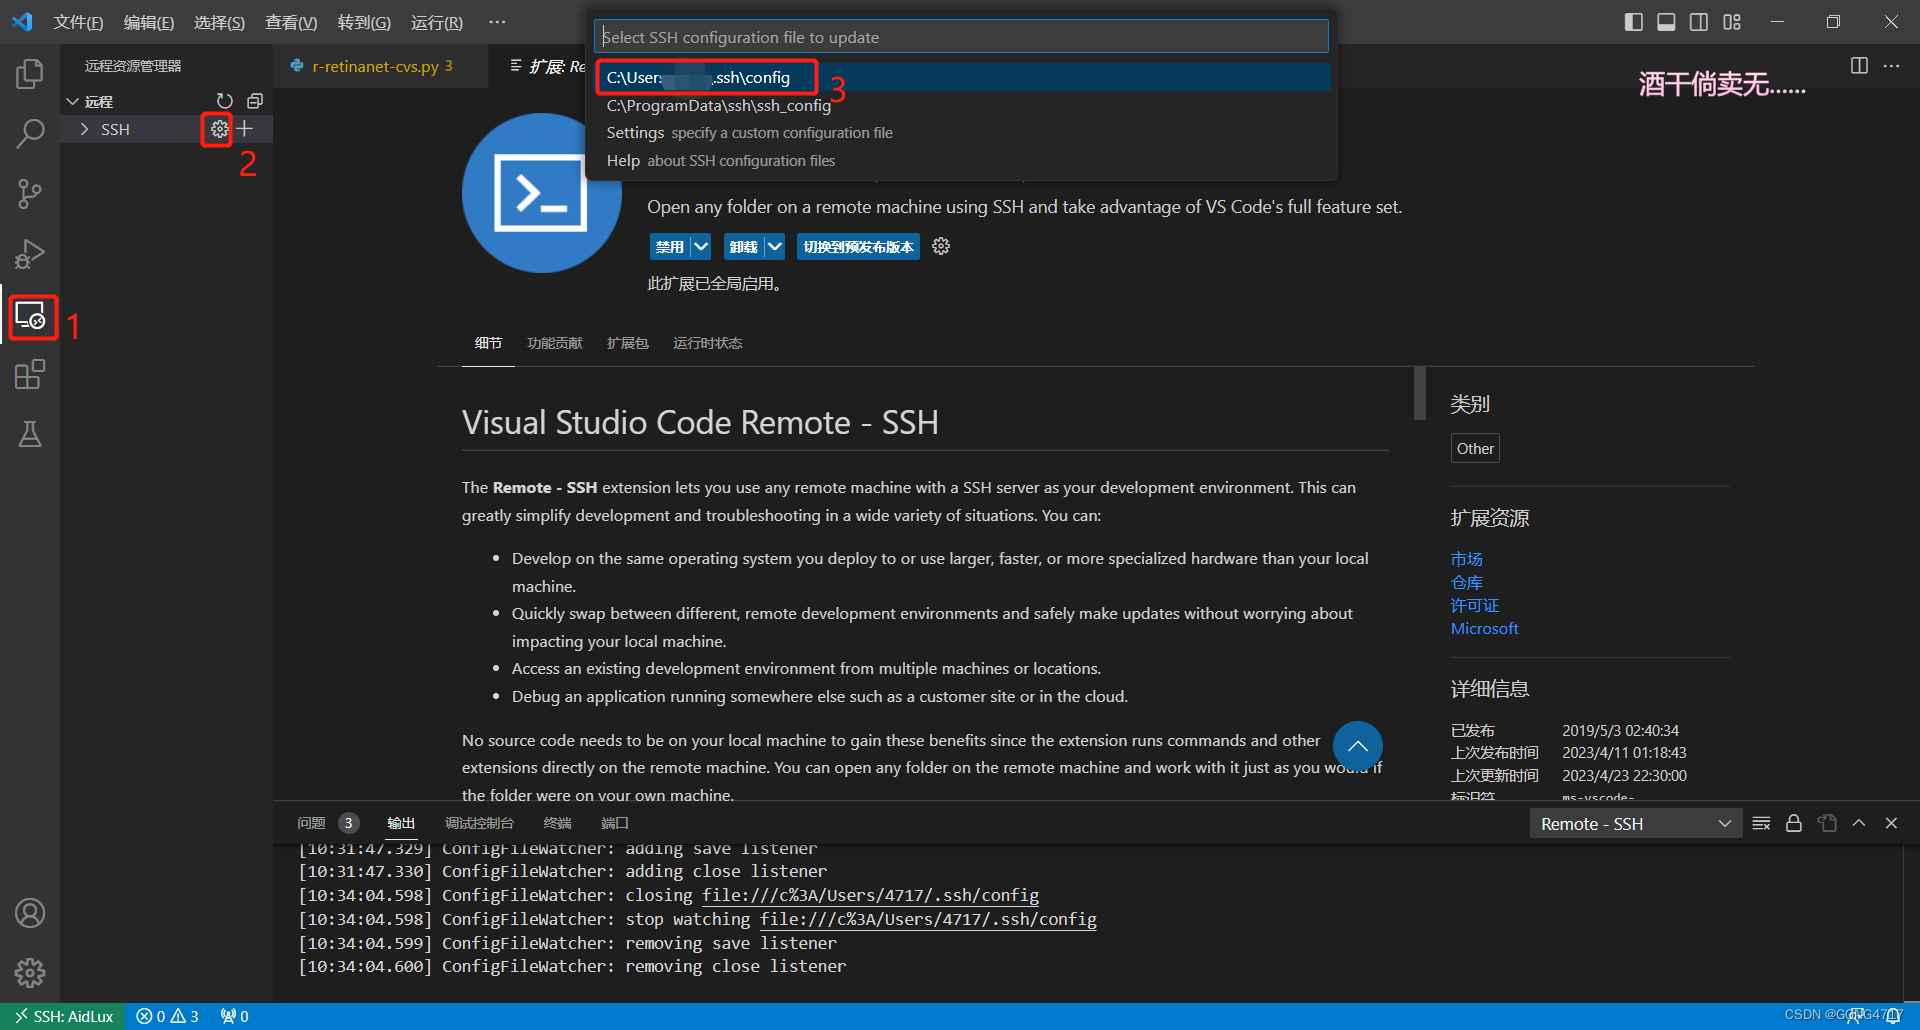Open editor more actions ellipsis

point(1891,66)
